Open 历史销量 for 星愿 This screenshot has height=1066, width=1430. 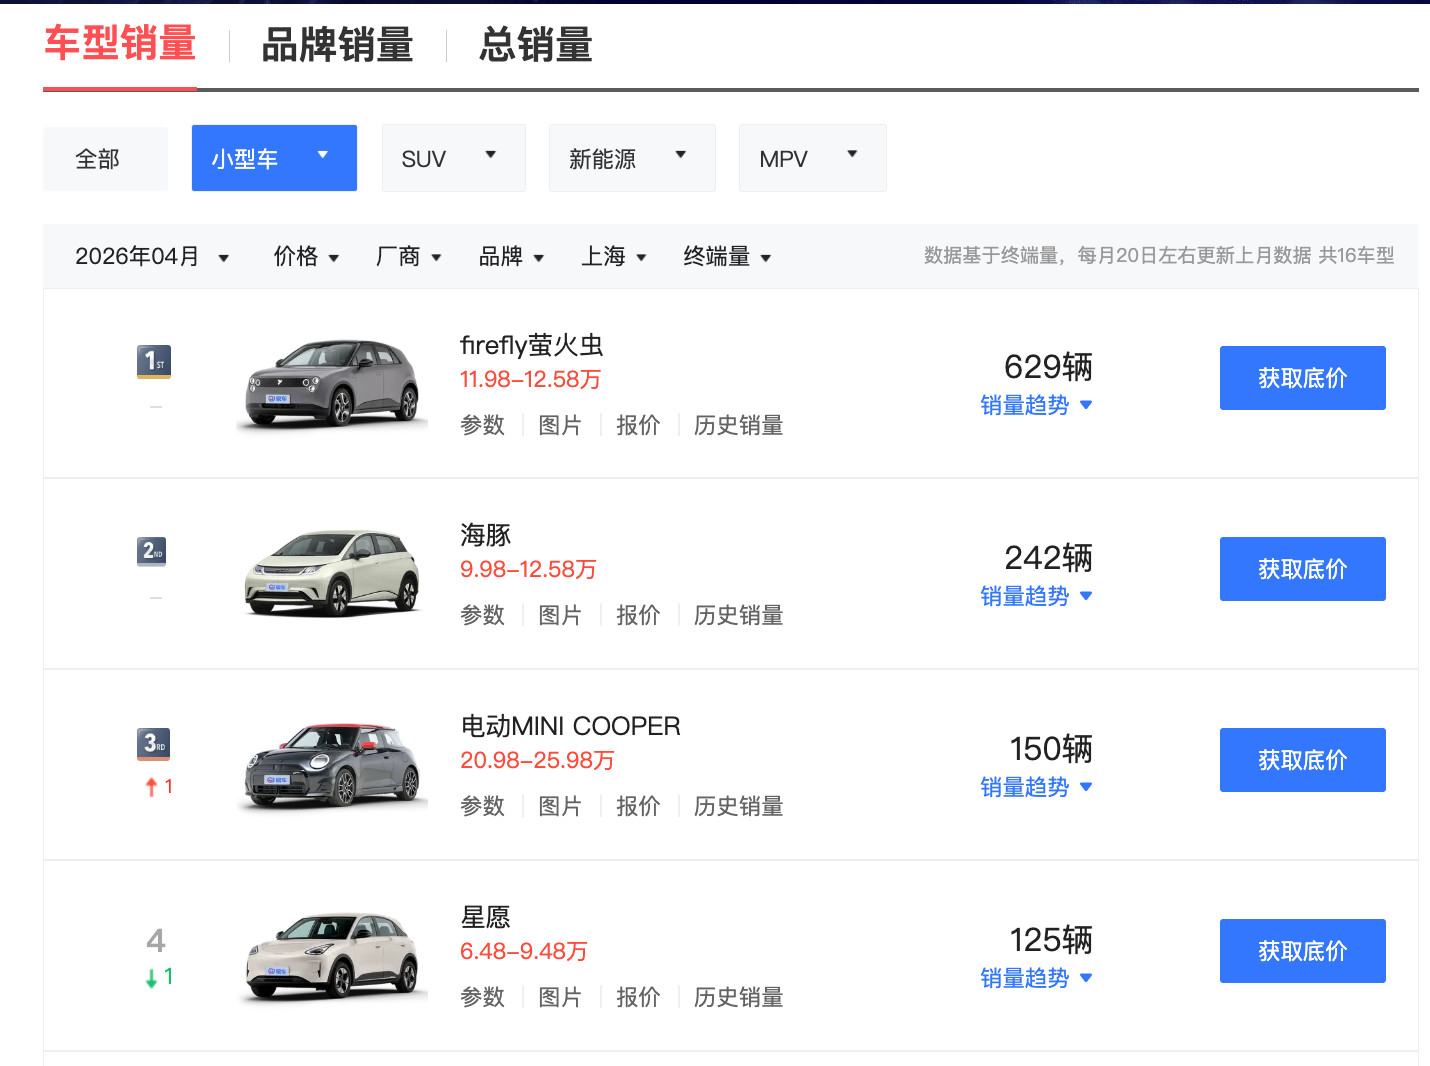(739, 997)
